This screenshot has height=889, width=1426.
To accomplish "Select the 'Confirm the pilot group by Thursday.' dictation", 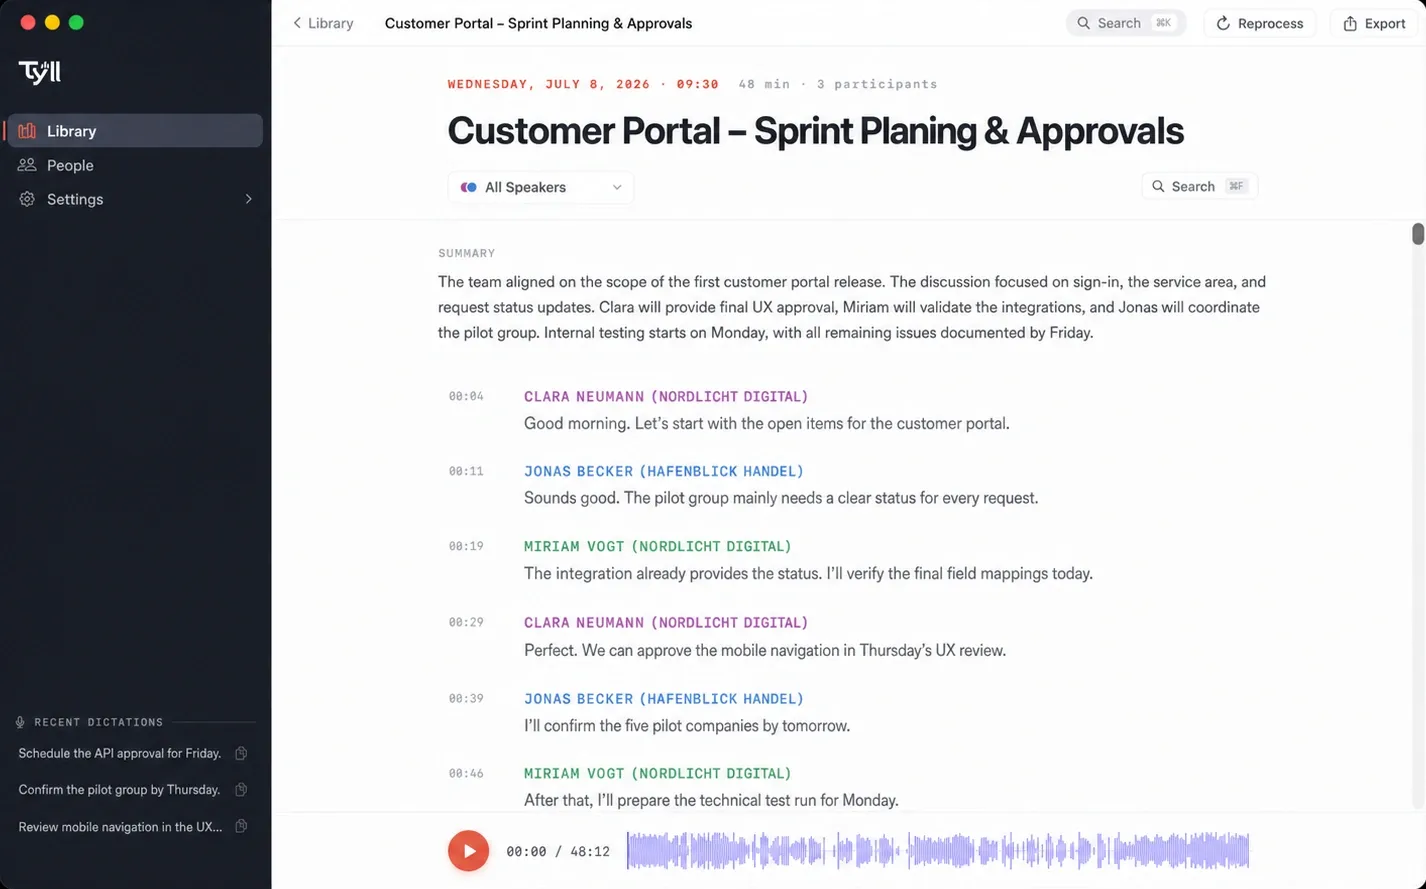I will [x=119, y=790].
